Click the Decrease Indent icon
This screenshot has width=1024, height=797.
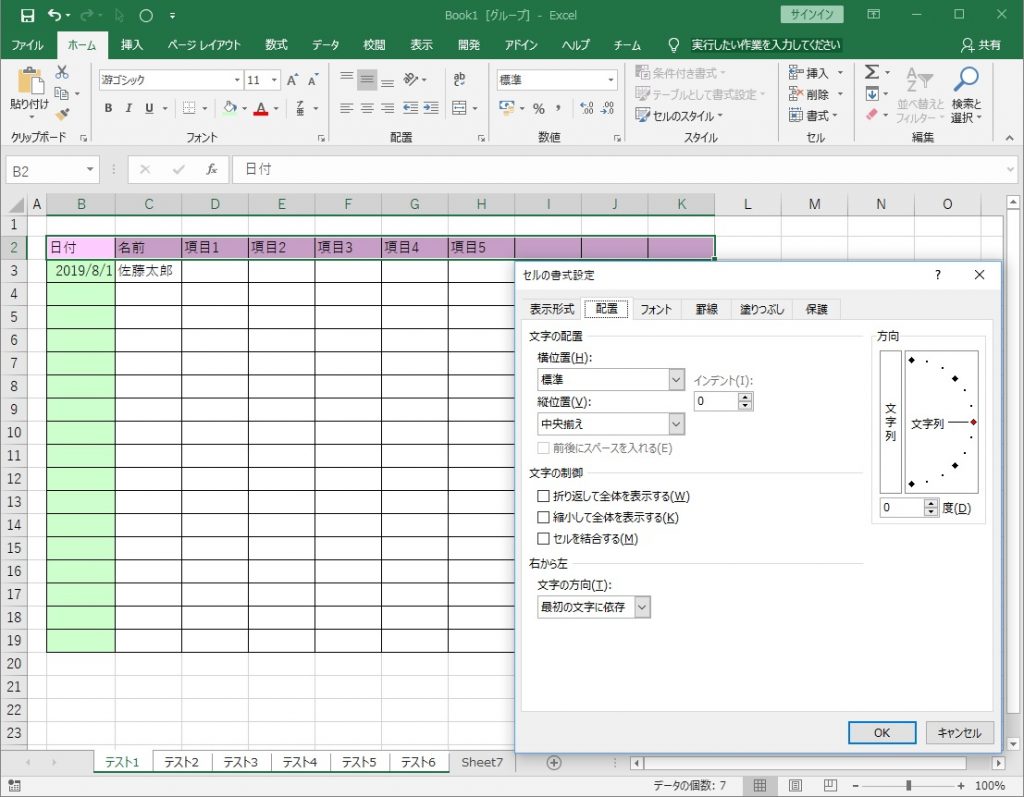click(x=410, y=108)
